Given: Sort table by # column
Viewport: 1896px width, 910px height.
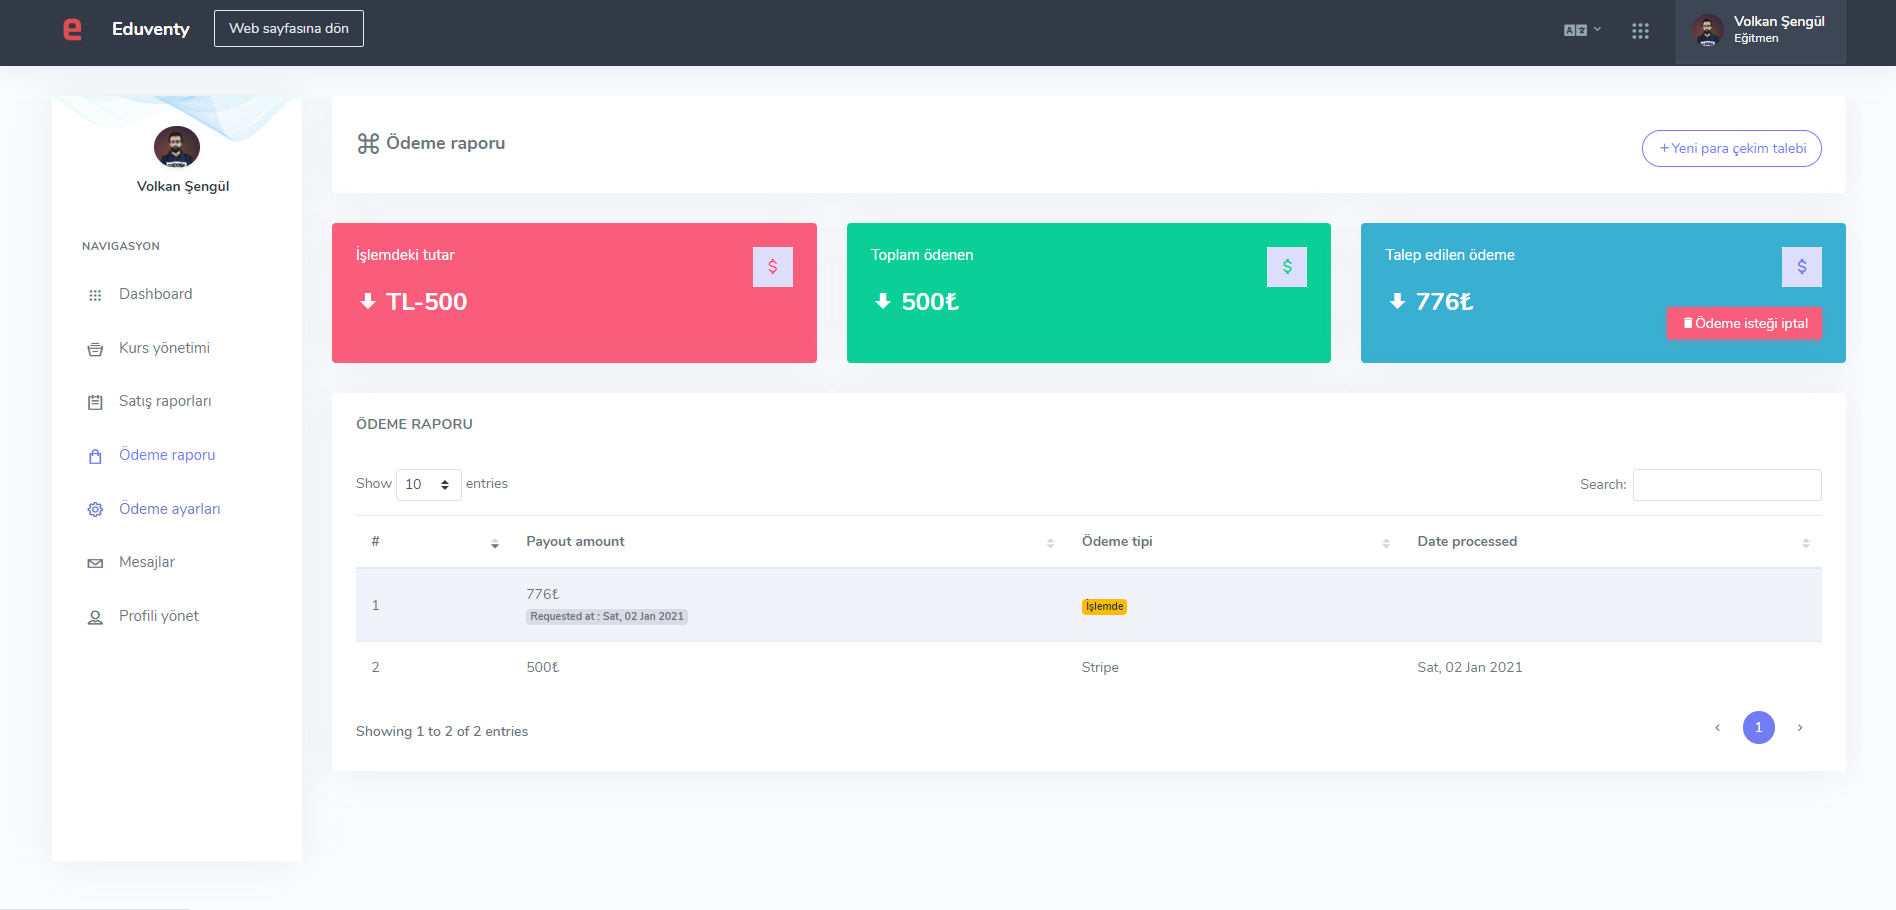Looking at the screenshot, I should pyautogui.click(x=433, y=542).
